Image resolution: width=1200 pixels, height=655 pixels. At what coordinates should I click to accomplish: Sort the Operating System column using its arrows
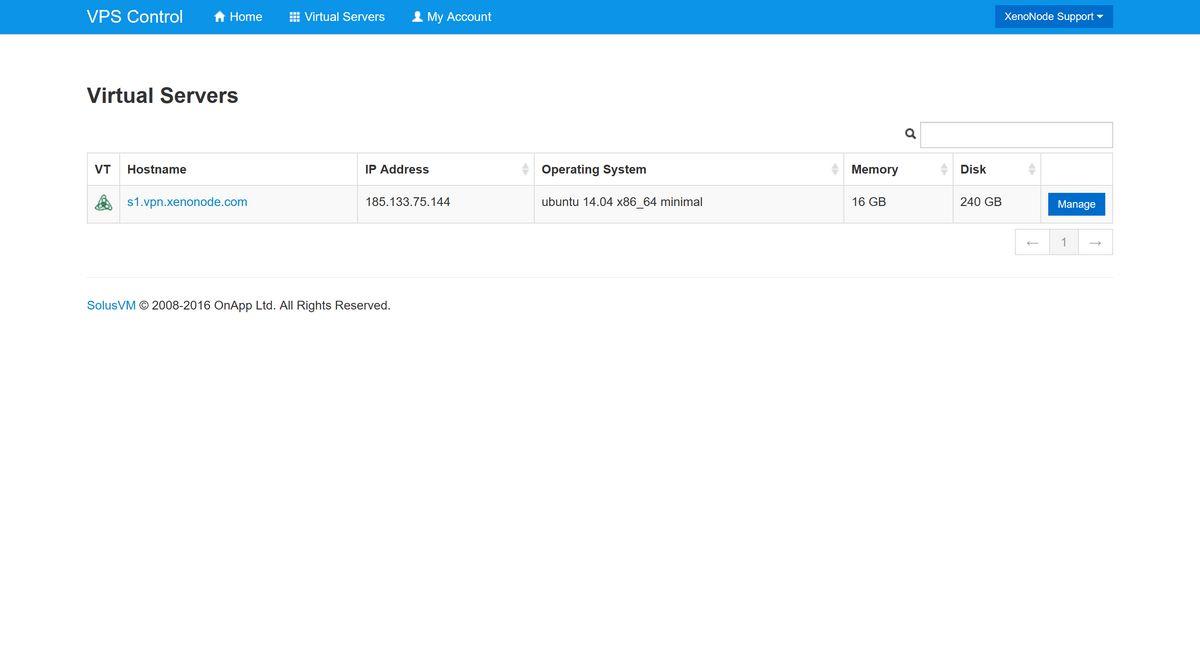[834, 170]
